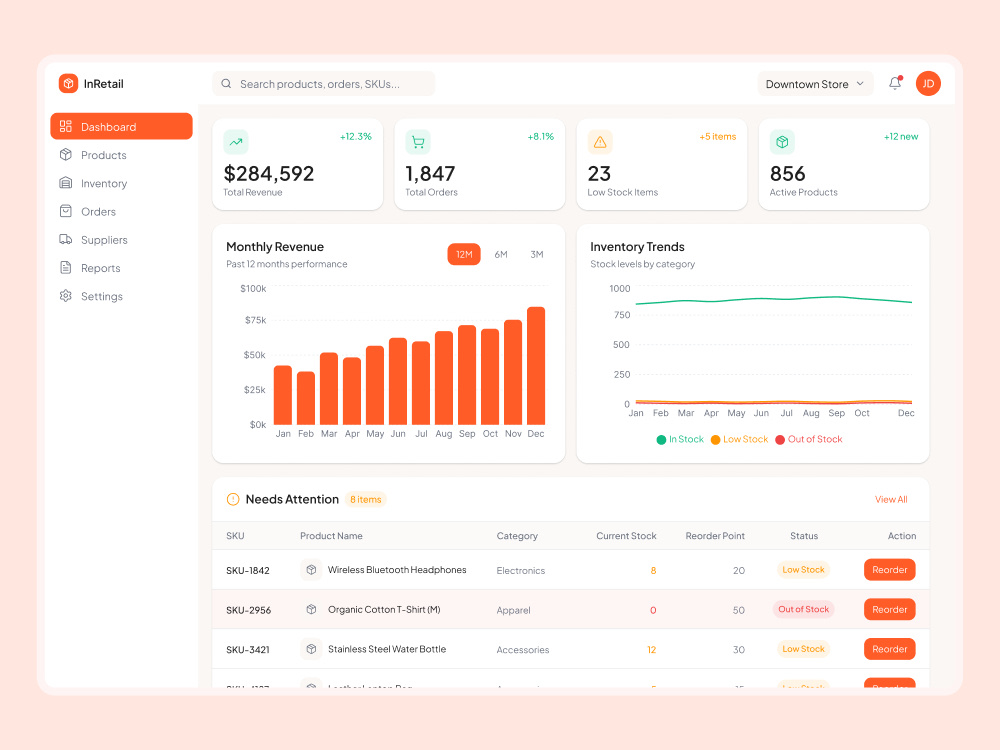Screen dimensions: 1000x750
Task: Click the Total Revenue trend arrow icon
Action: 236,142
